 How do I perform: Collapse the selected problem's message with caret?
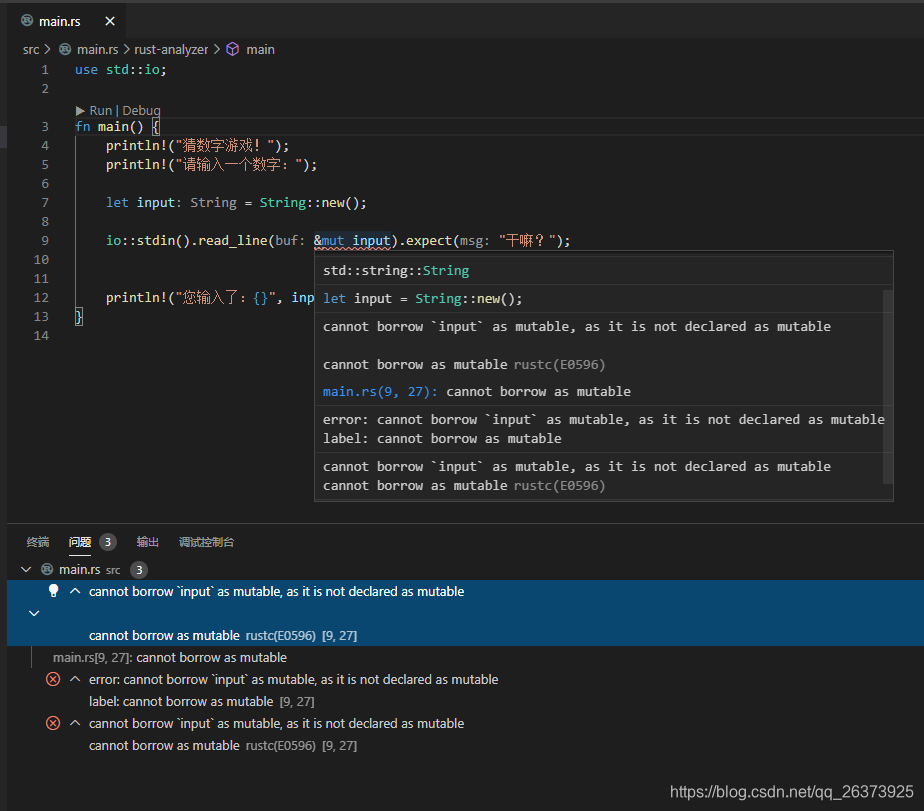tap(75, 591)
